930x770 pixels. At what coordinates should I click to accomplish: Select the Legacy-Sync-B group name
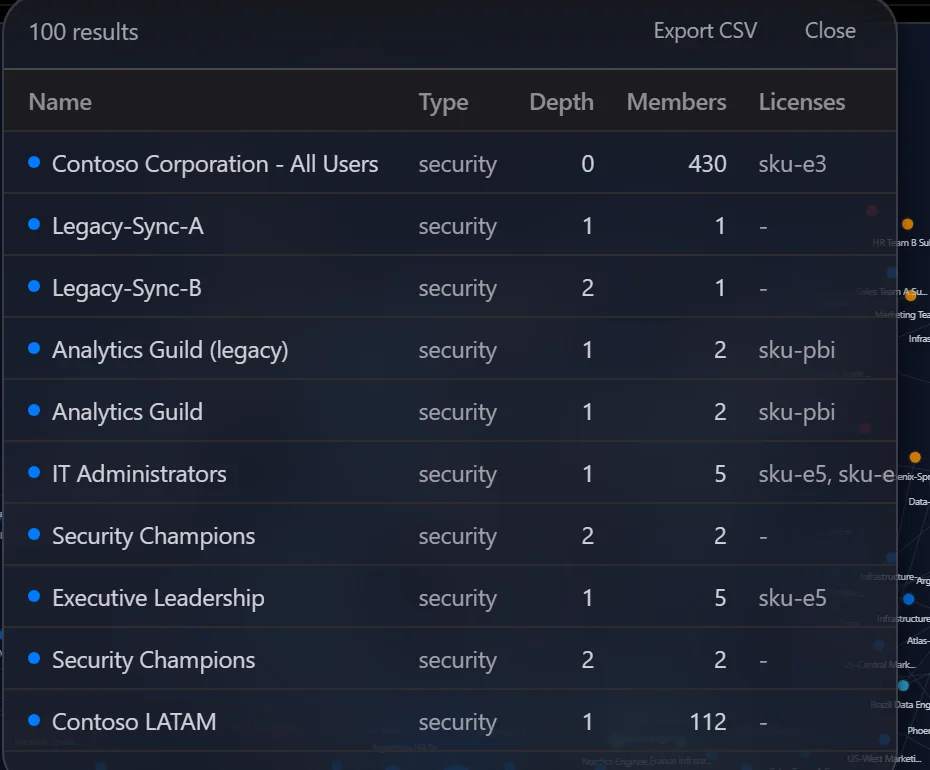tap(127, 288)
